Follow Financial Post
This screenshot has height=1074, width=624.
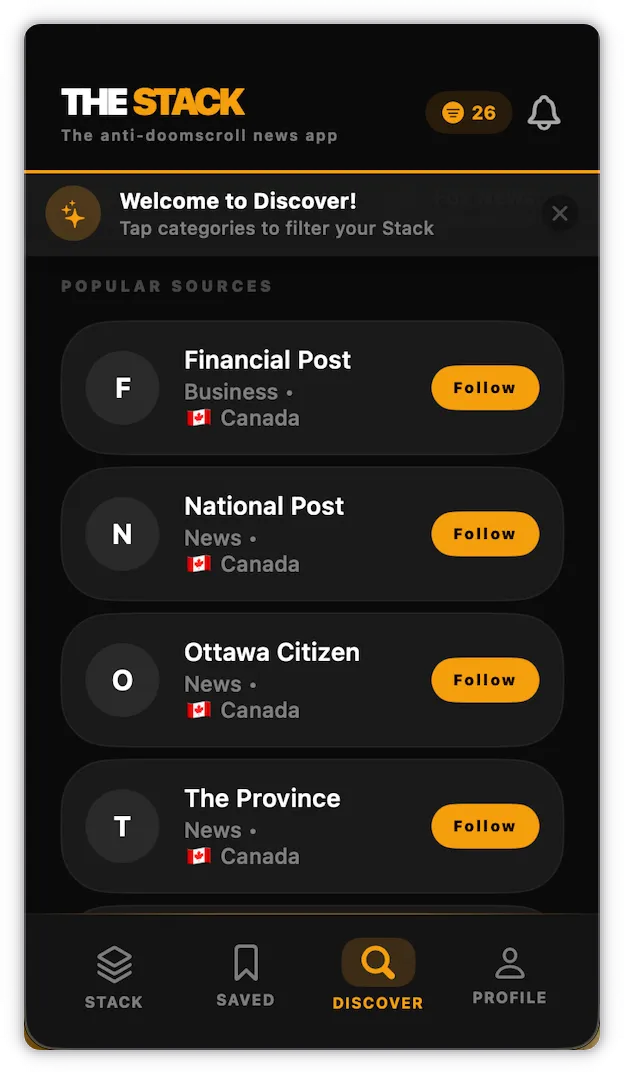point(485,388)
